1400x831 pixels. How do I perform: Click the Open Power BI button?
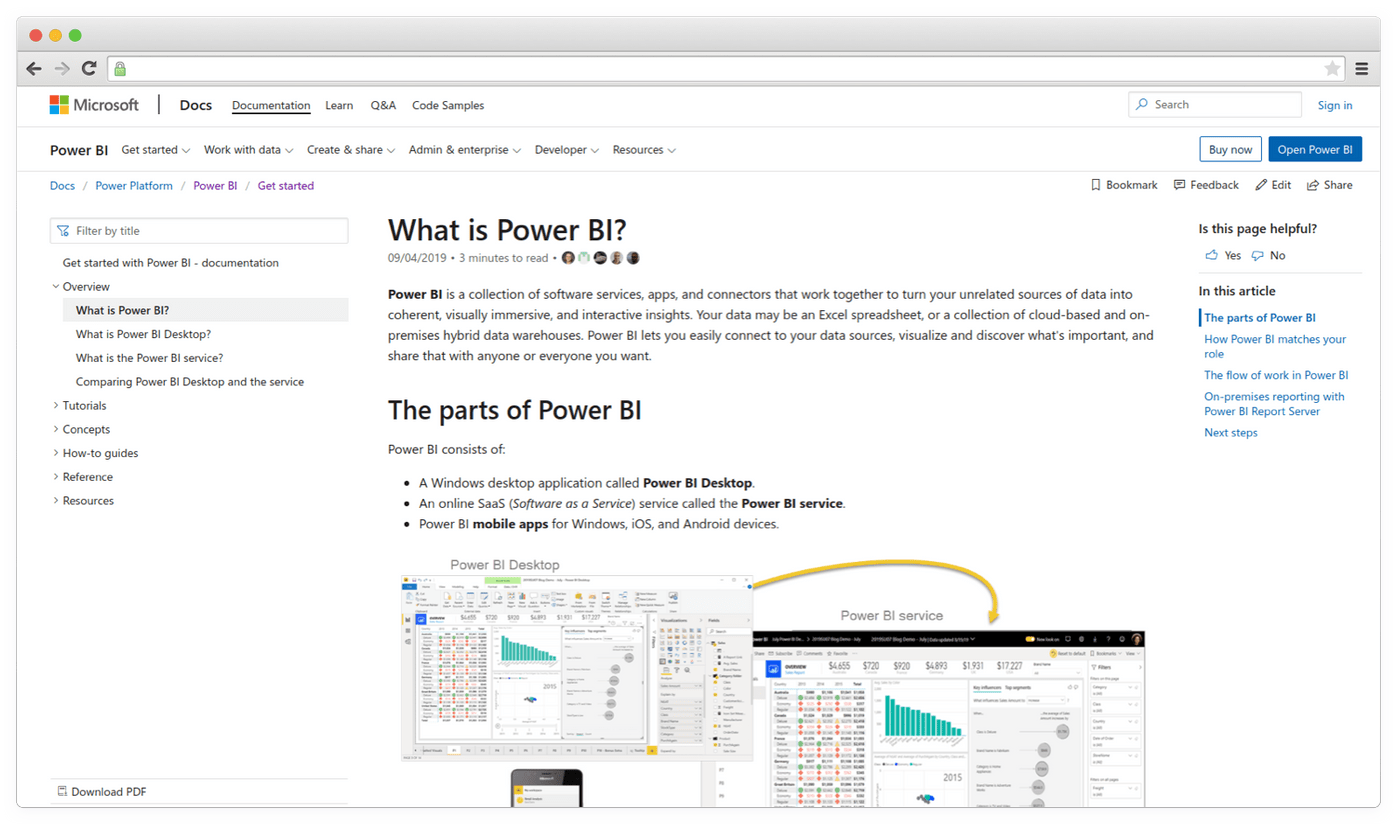coord(1315,150)
